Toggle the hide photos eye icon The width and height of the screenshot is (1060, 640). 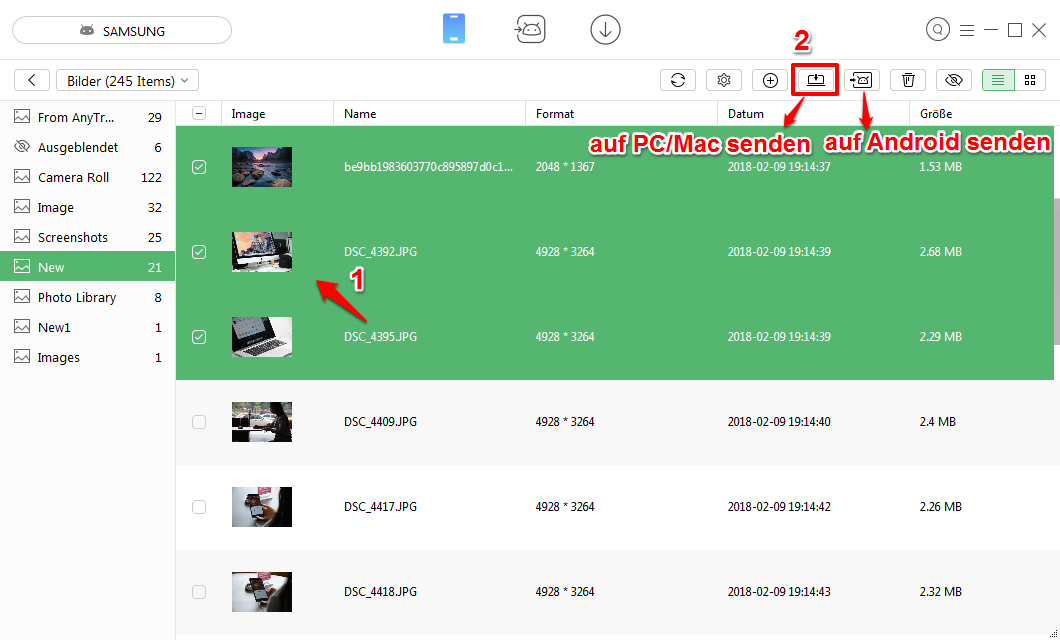(954, 81)
